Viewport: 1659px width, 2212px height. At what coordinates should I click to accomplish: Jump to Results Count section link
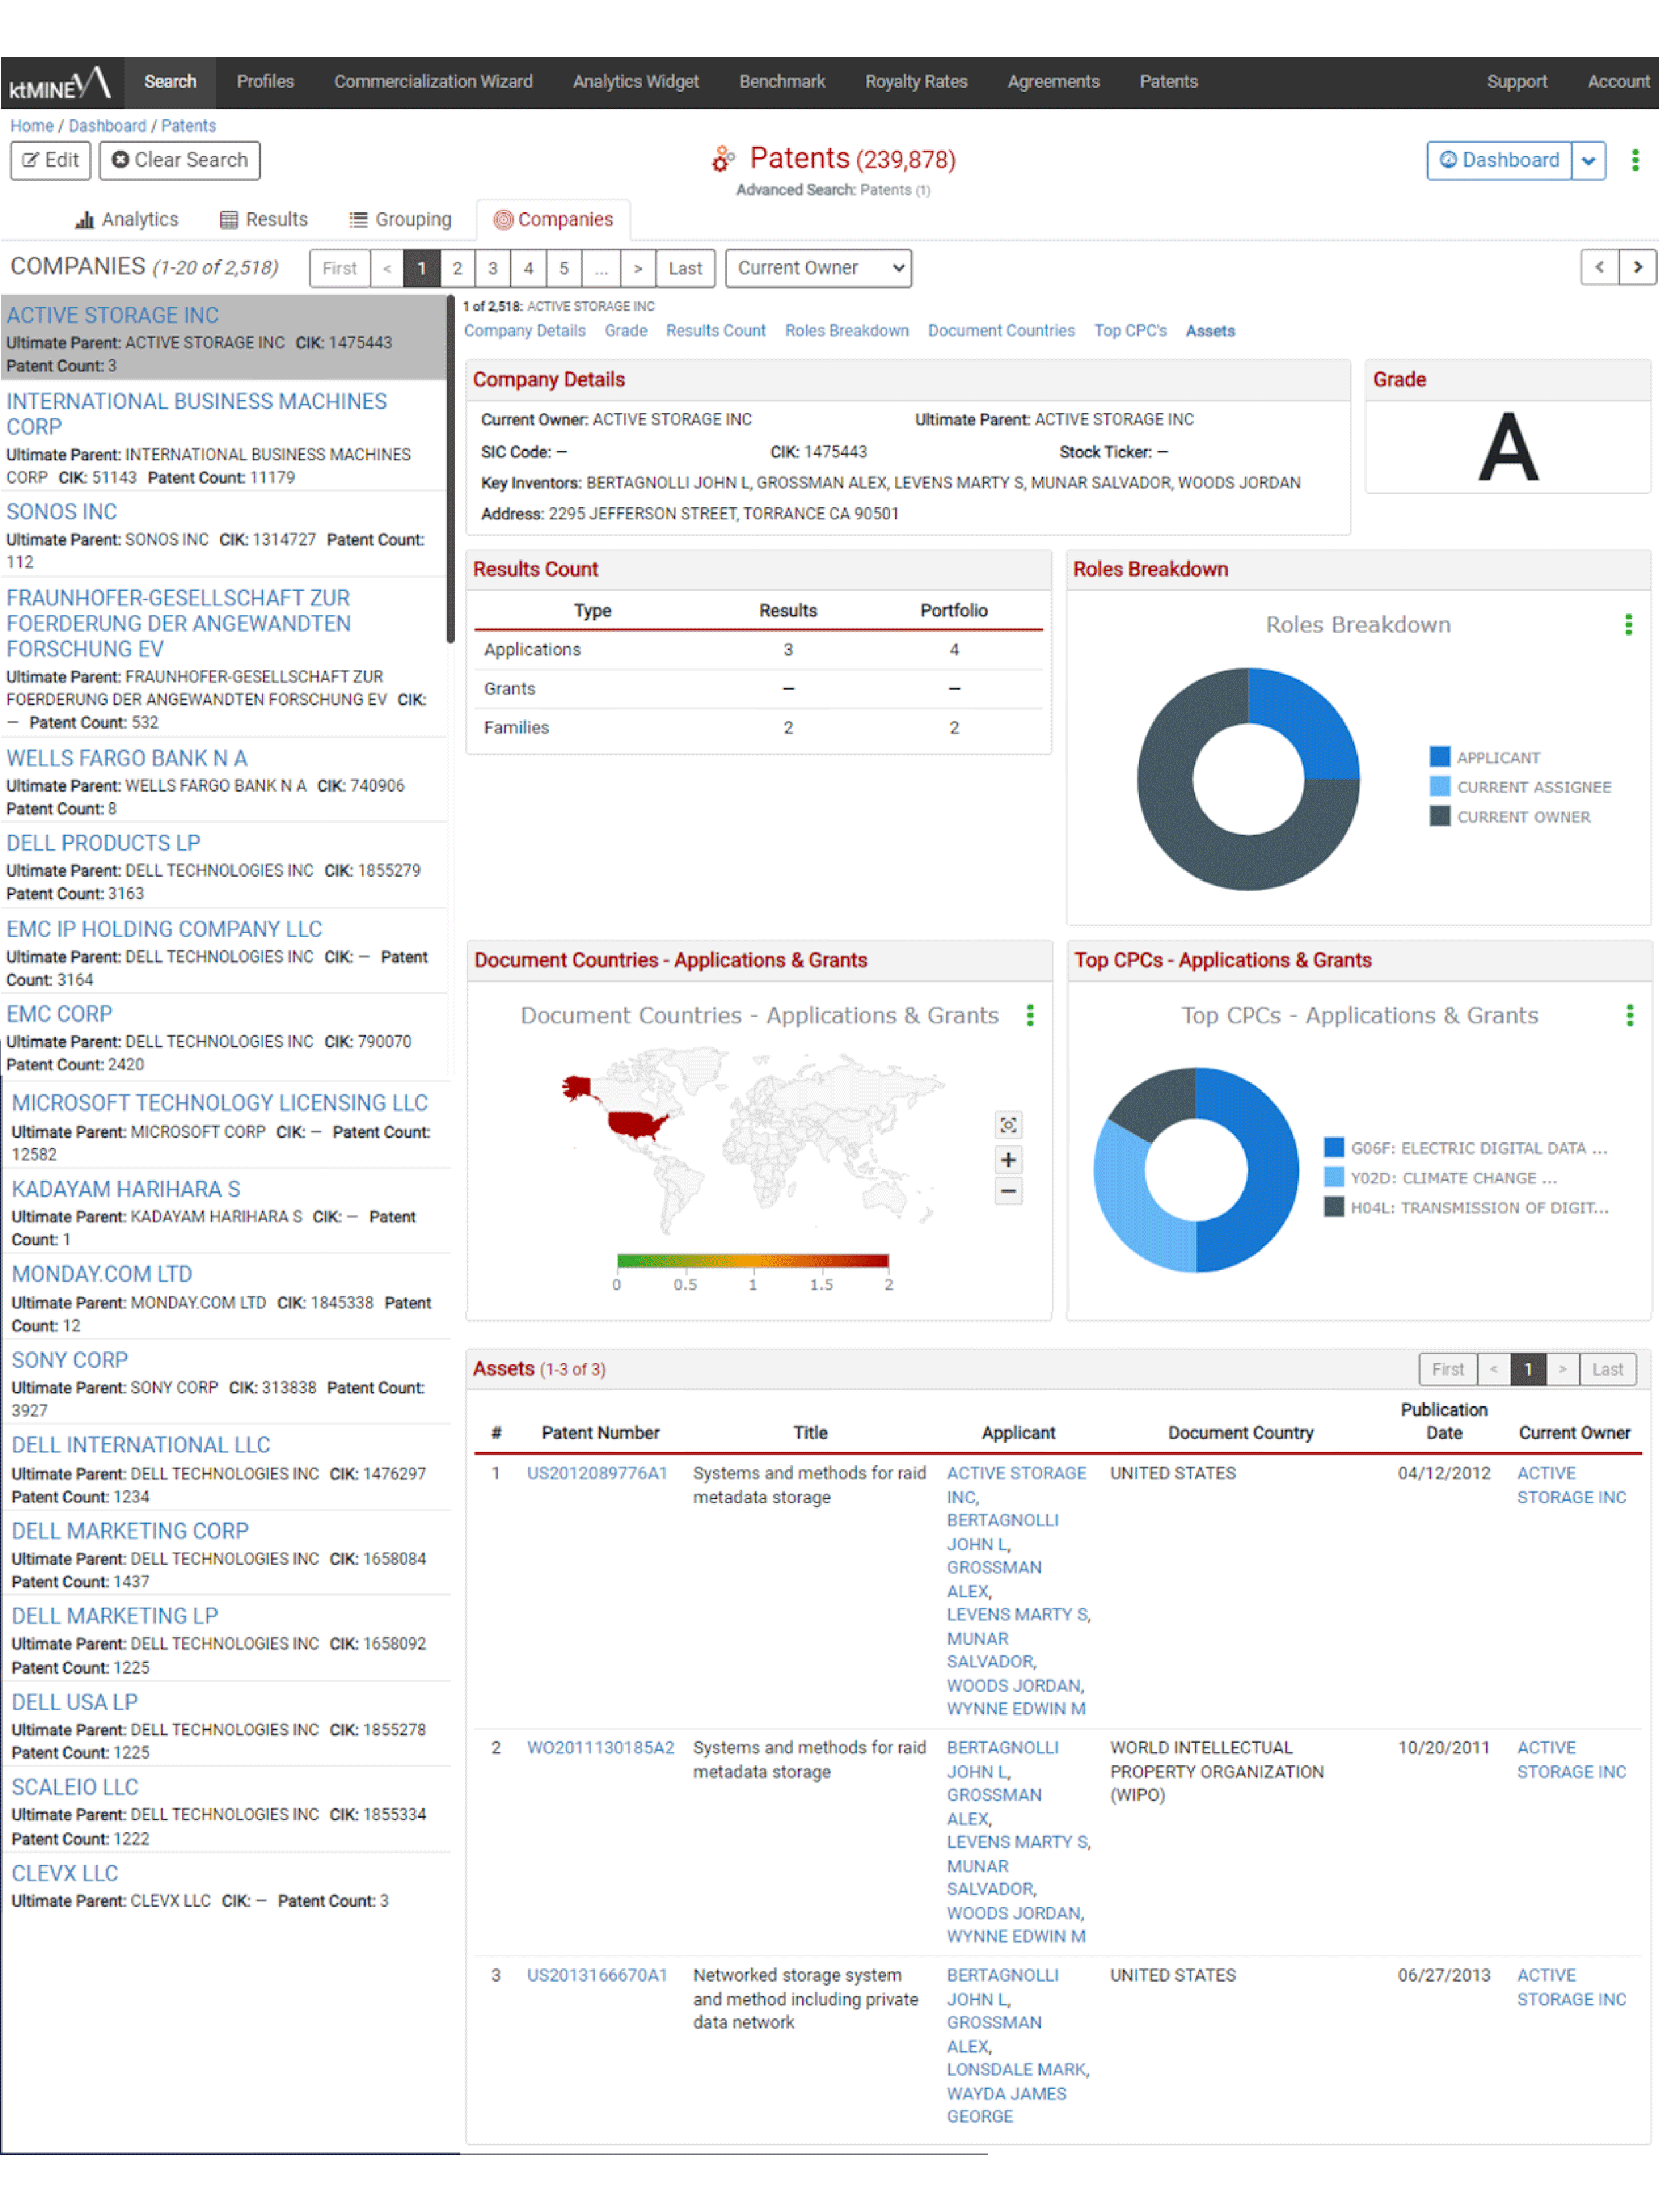click(x=716, y=331)
